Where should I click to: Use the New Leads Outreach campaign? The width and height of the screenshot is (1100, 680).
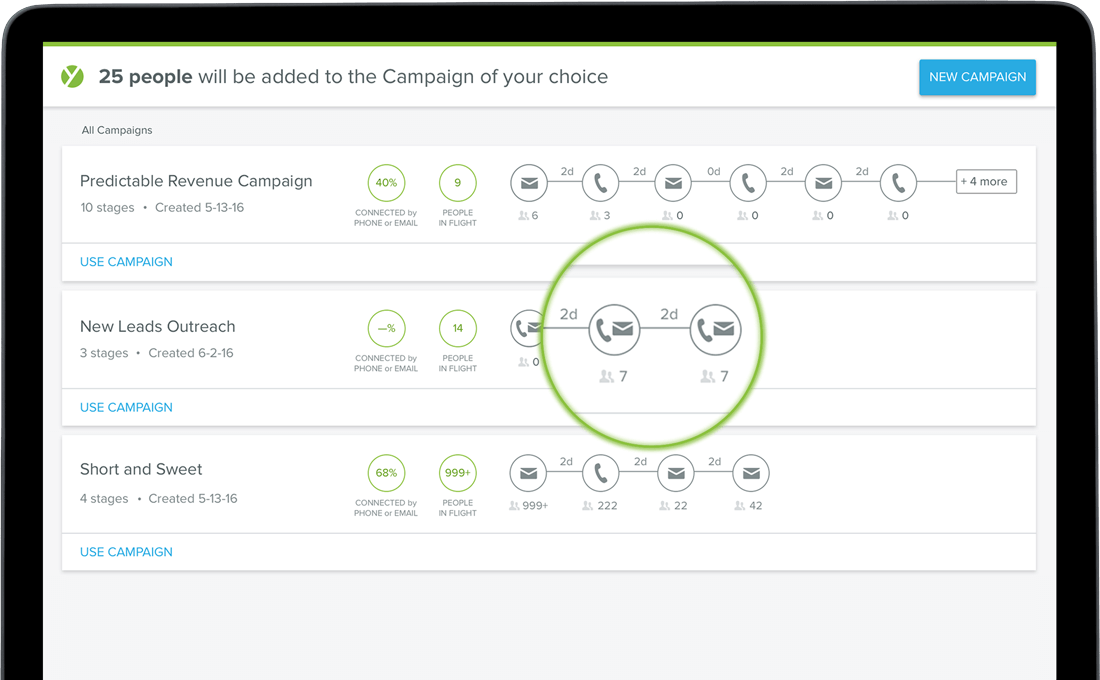tap(126, 407)
